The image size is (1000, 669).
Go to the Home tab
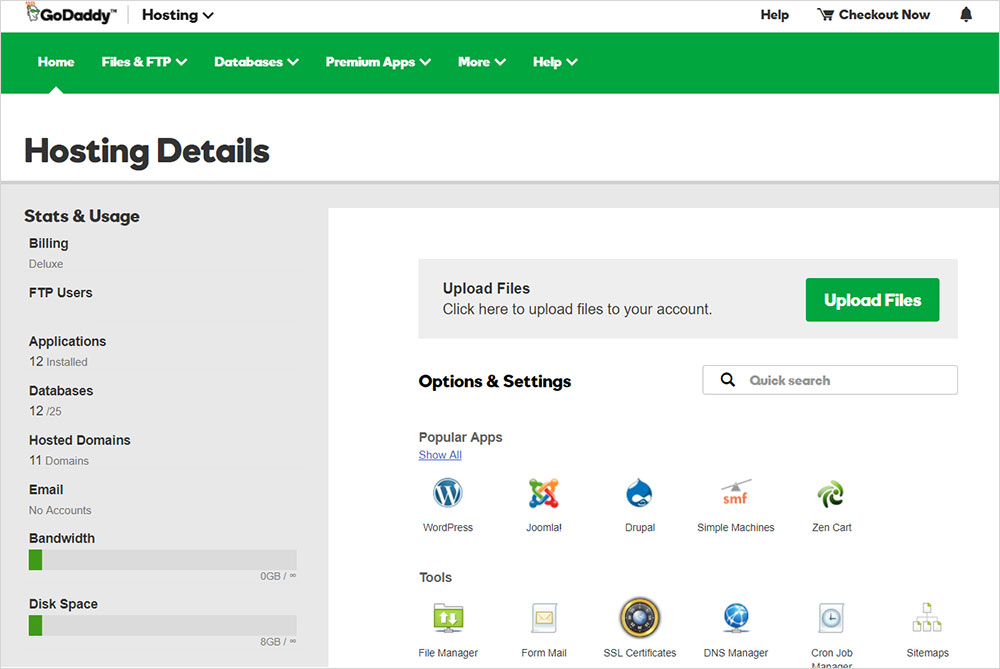tap(56, 62)
